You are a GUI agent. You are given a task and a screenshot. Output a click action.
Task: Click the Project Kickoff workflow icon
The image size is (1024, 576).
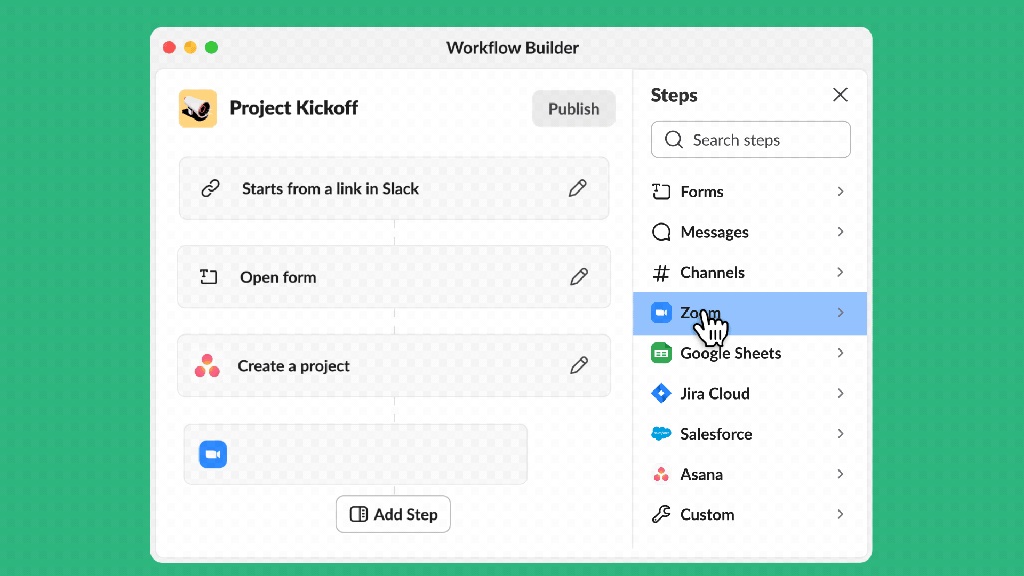(198, 108)
